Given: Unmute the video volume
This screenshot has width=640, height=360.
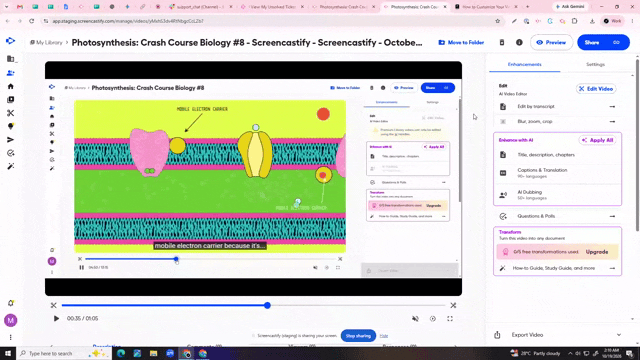Looking at the screenshot, I should pos(415,319).
